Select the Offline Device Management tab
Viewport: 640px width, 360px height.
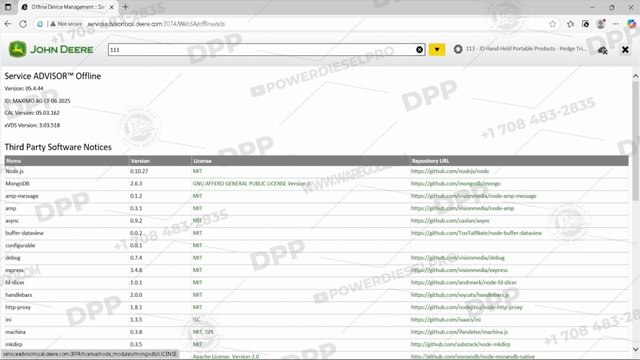pos(68,7)
